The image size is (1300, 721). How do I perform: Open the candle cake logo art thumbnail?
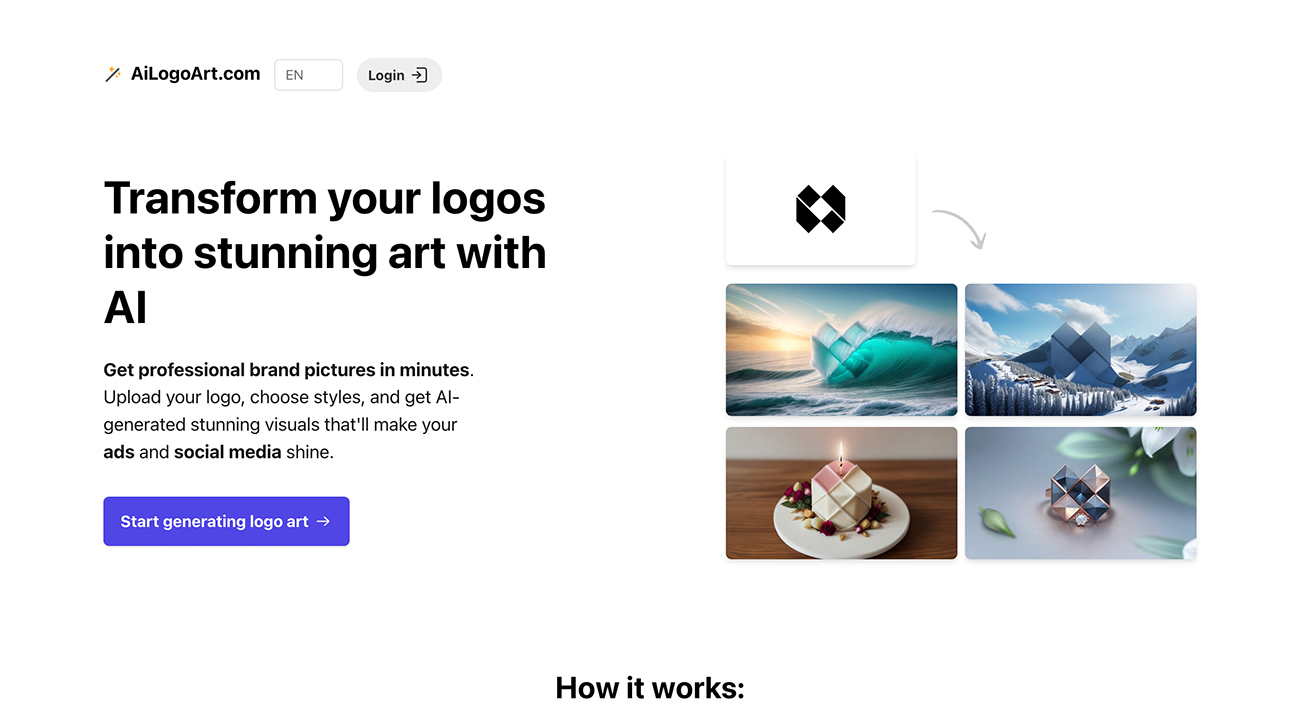click(x=841, y=493)
